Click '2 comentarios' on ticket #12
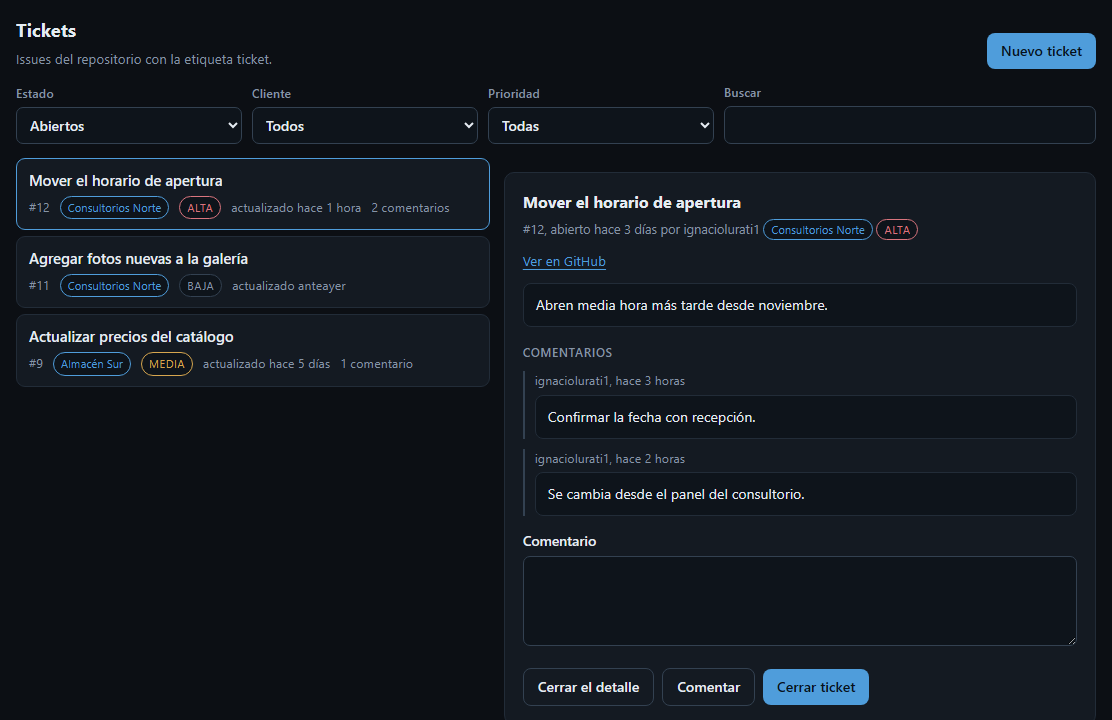The height and width of the screenshot is (720, 1112). [410, 208]
